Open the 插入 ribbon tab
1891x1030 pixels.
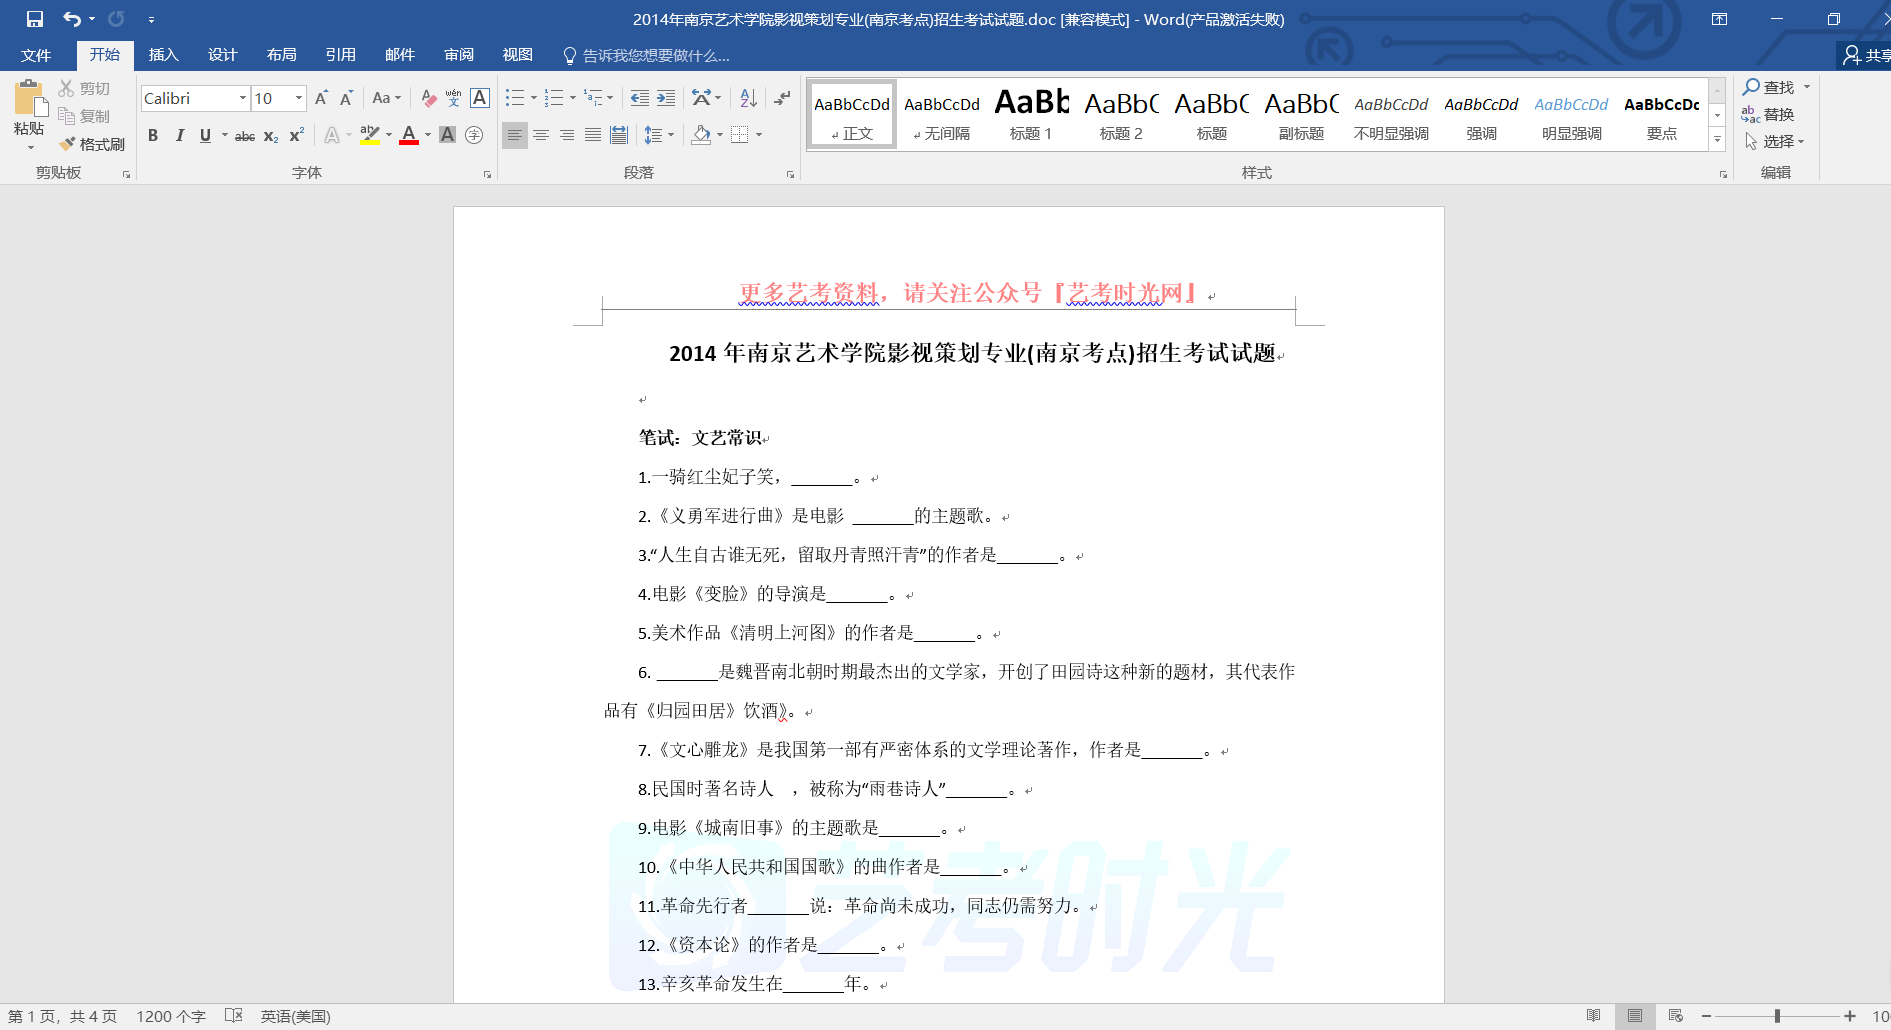pyautogui.click(x=163, y=55)
